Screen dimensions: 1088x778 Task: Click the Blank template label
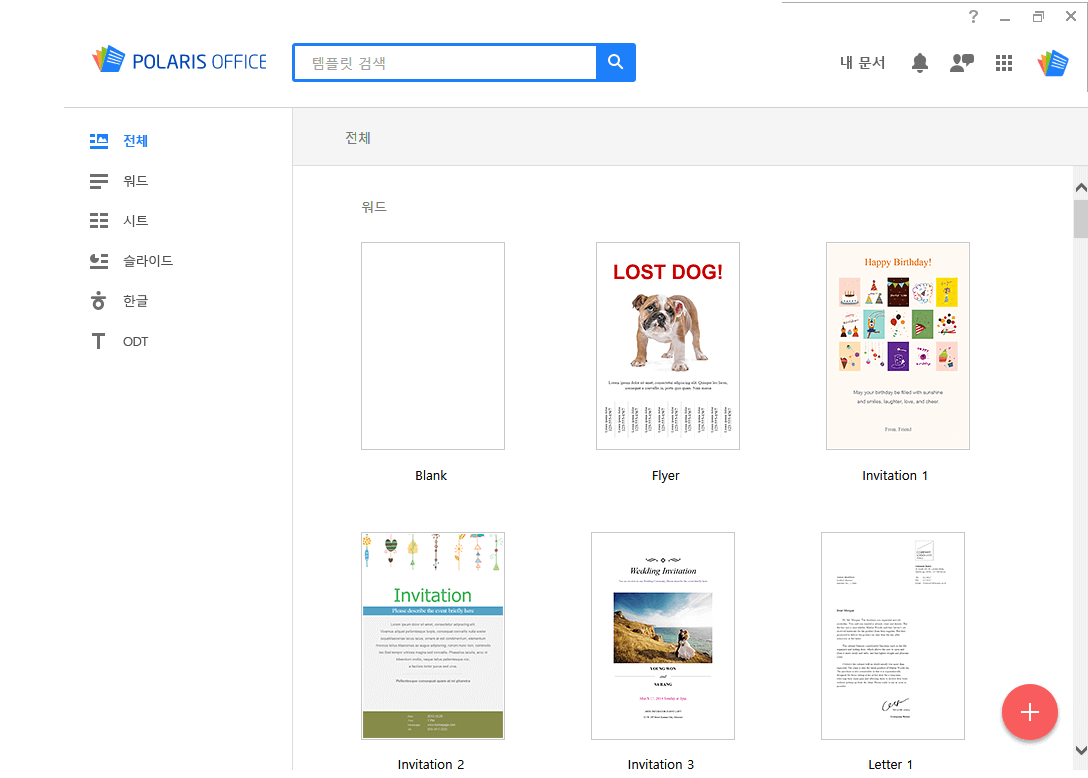pyautogui.click(x=431, y=475)
